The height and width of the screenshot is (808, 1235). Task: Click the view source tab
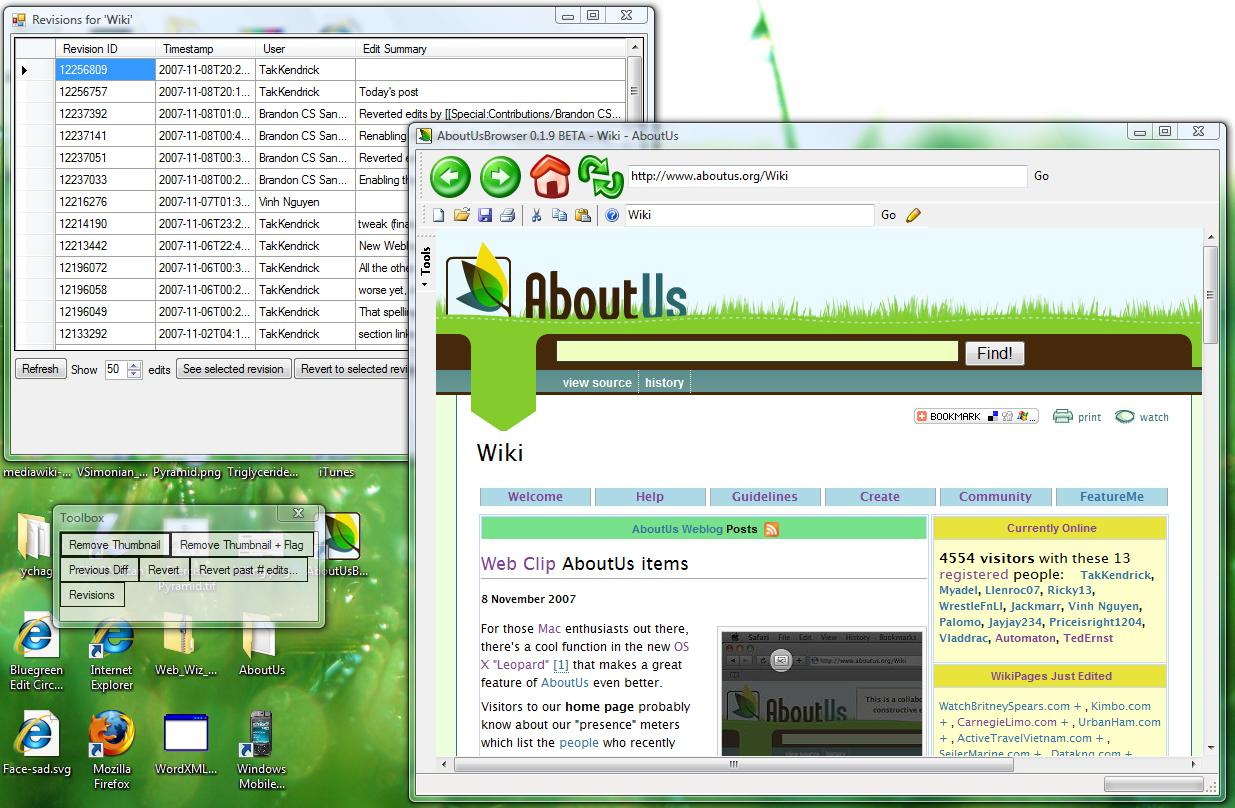(x=597, y=383)
